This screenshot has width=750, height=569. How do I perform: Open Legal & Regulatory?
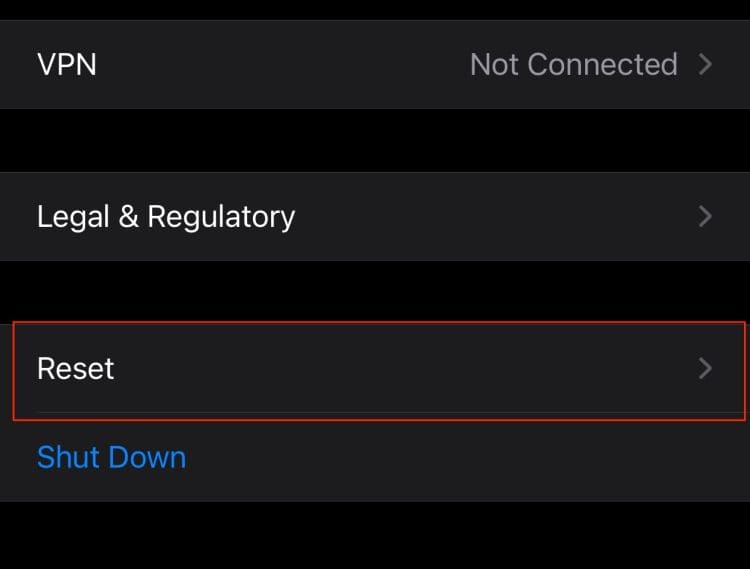375,217
